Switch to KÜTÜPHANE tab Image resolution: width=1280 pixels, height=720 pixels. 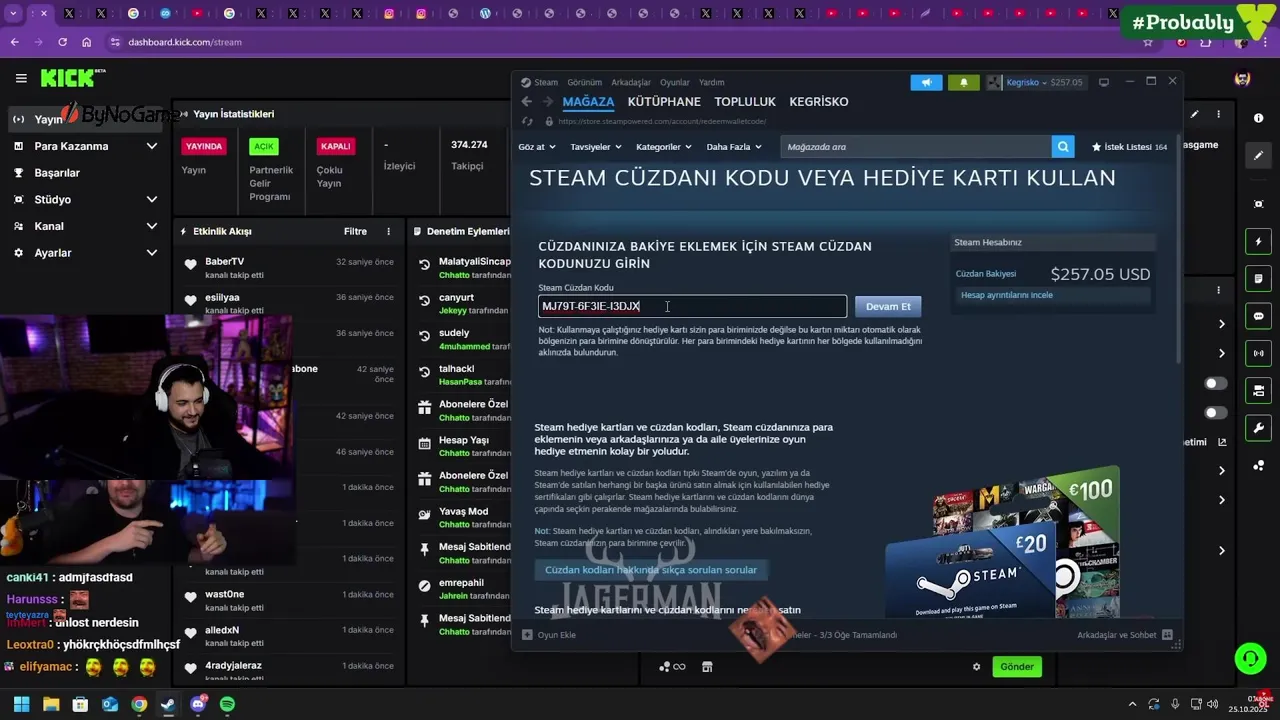click(x=664, y=102)
